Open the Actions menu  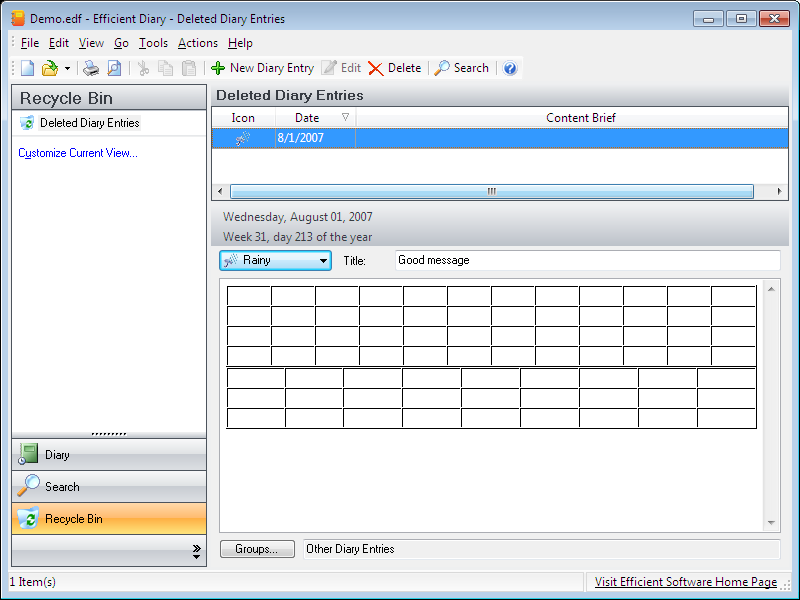(197, 43)
